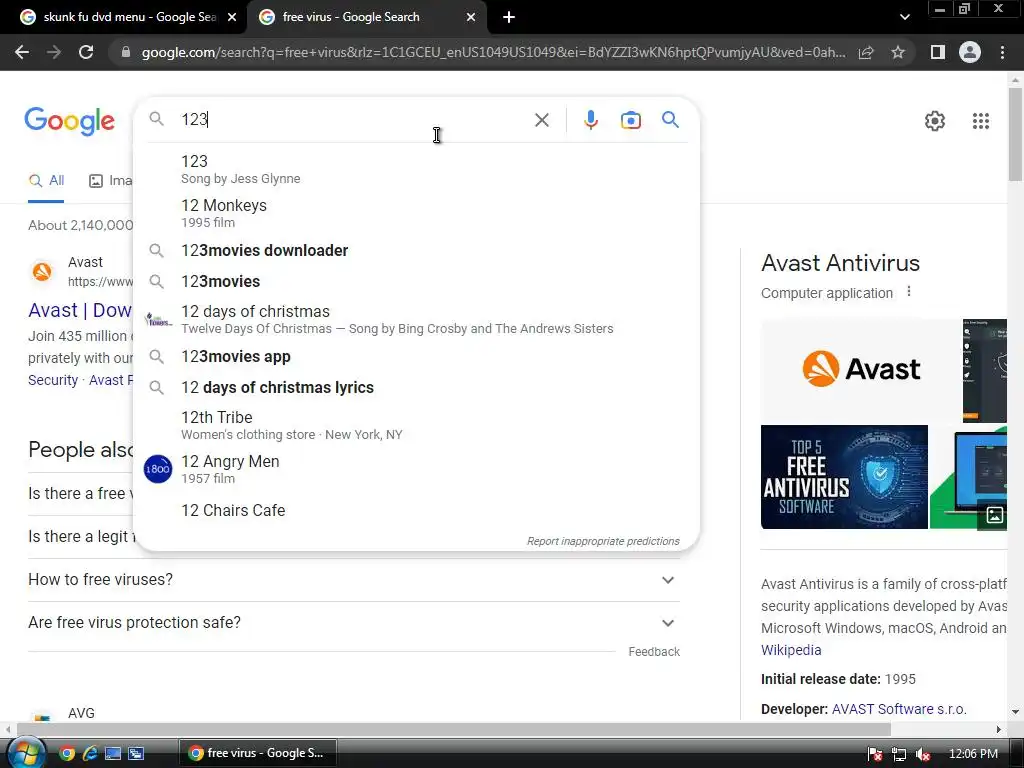
Task: Click the network tray icon
Action: pos(899,754)
